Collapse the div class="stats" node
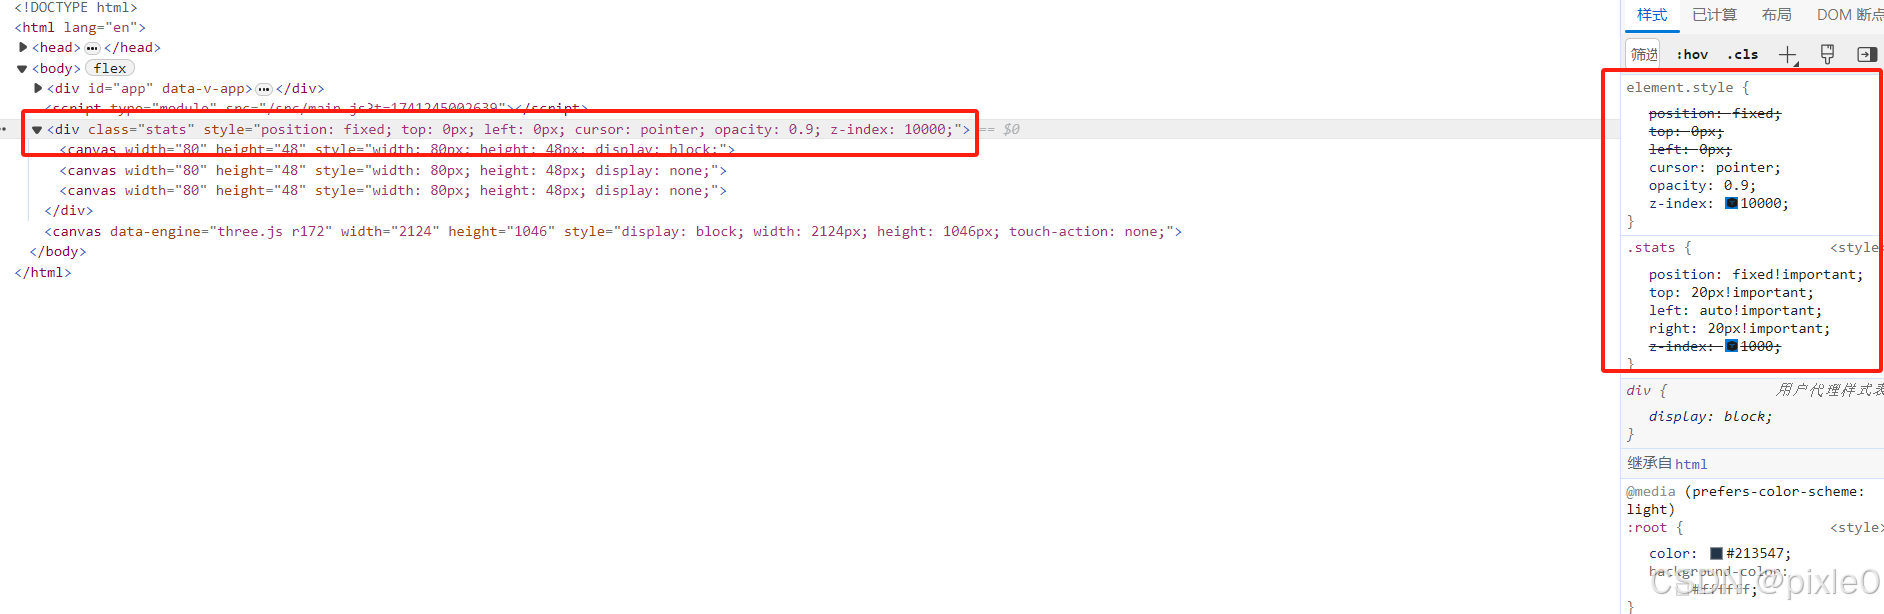 click(37, 130)
